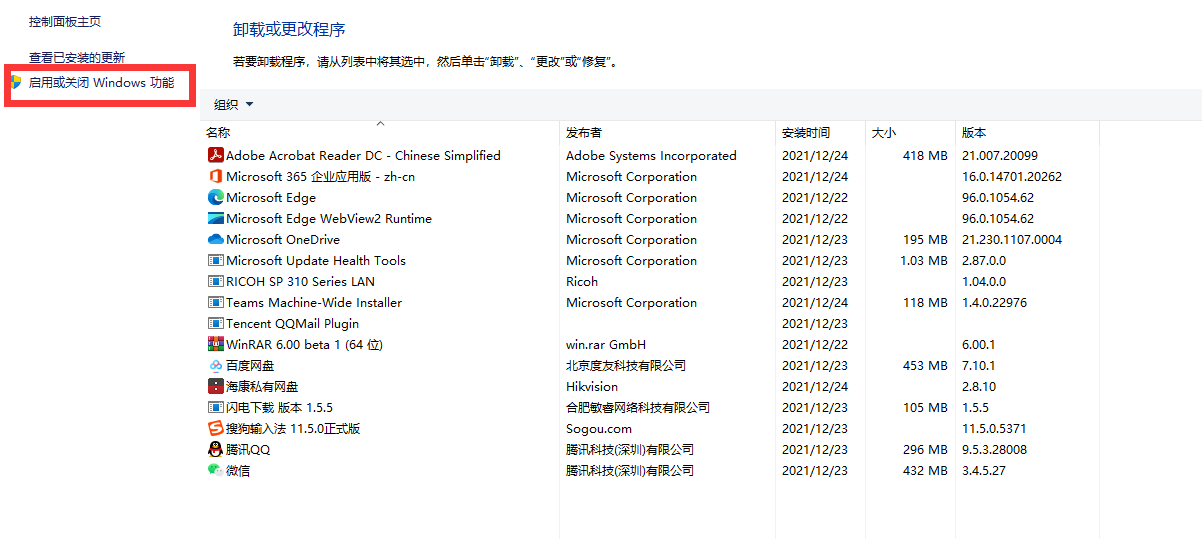This screenshot has height=539, width=1202.
Task: Click the WinRAR archive icon
Action: 215,344
